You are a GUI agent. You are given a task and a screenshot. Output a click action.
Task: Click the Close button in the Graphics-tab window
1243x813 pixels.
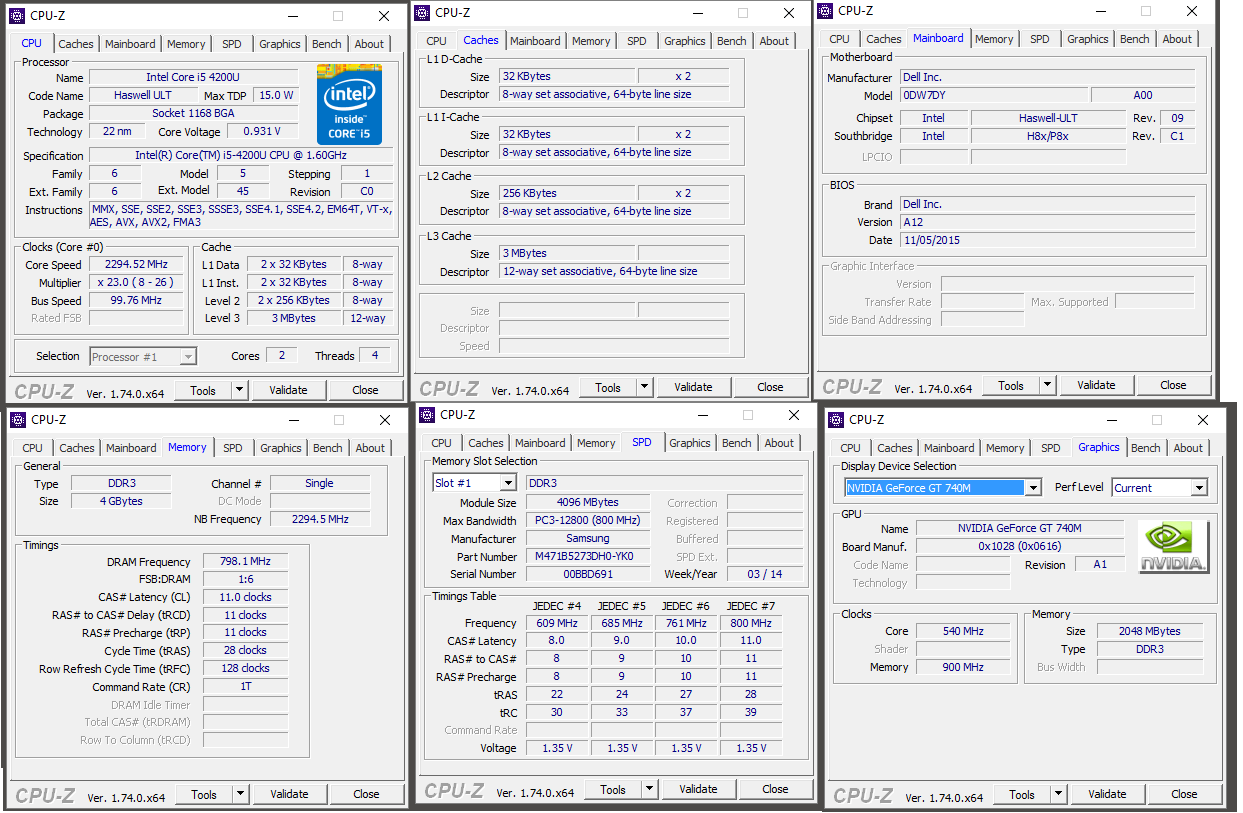click(1184, 794)
